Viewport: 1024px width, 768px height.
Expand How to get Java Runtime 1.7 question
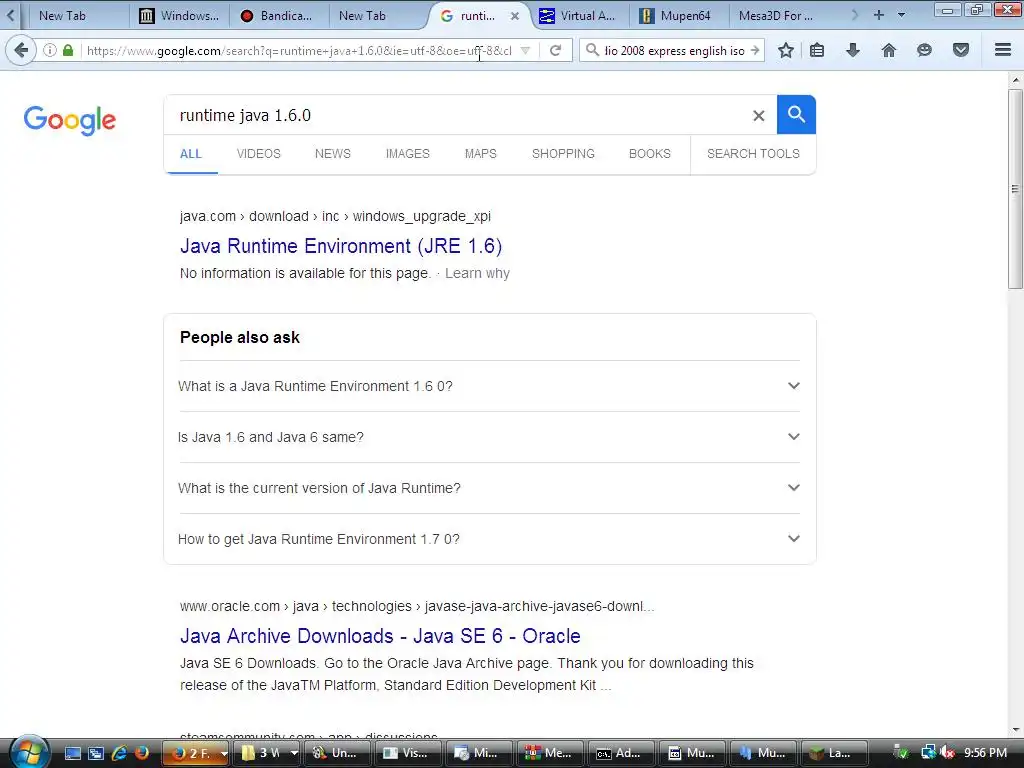489,539
